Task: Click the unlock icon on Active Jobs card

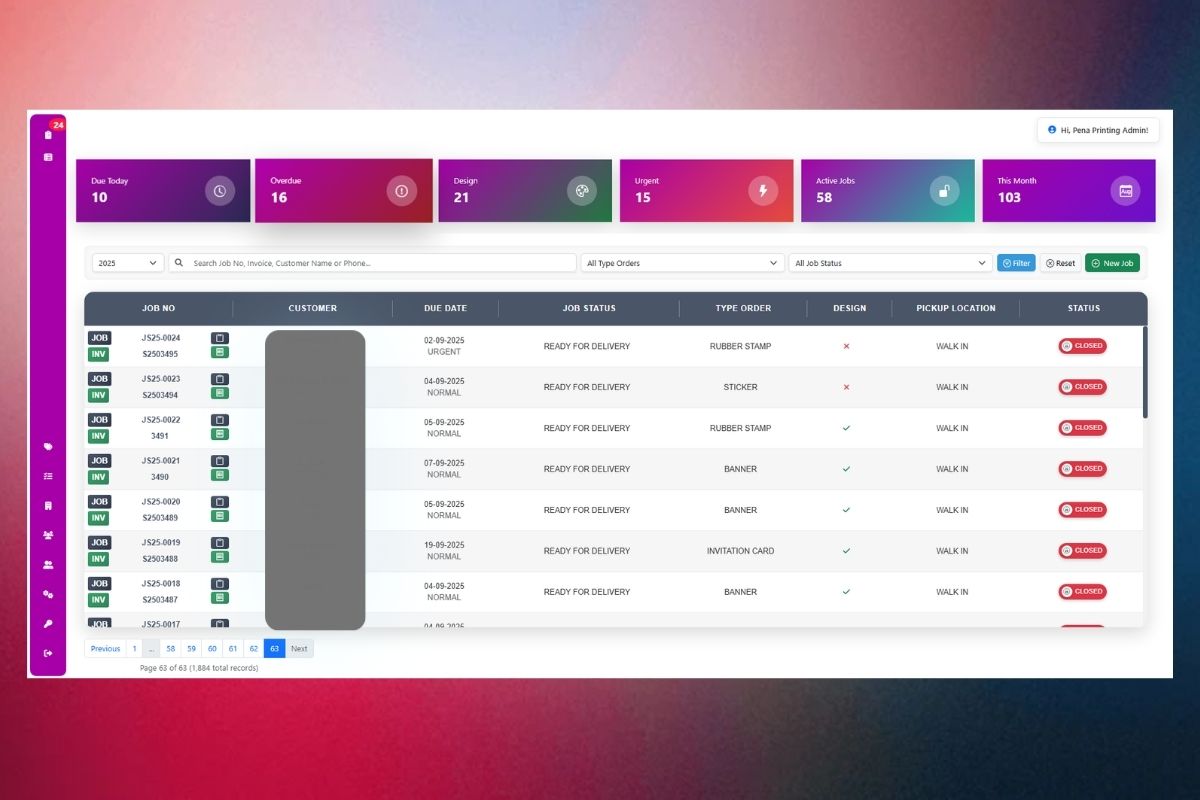Action: (944, 191)
